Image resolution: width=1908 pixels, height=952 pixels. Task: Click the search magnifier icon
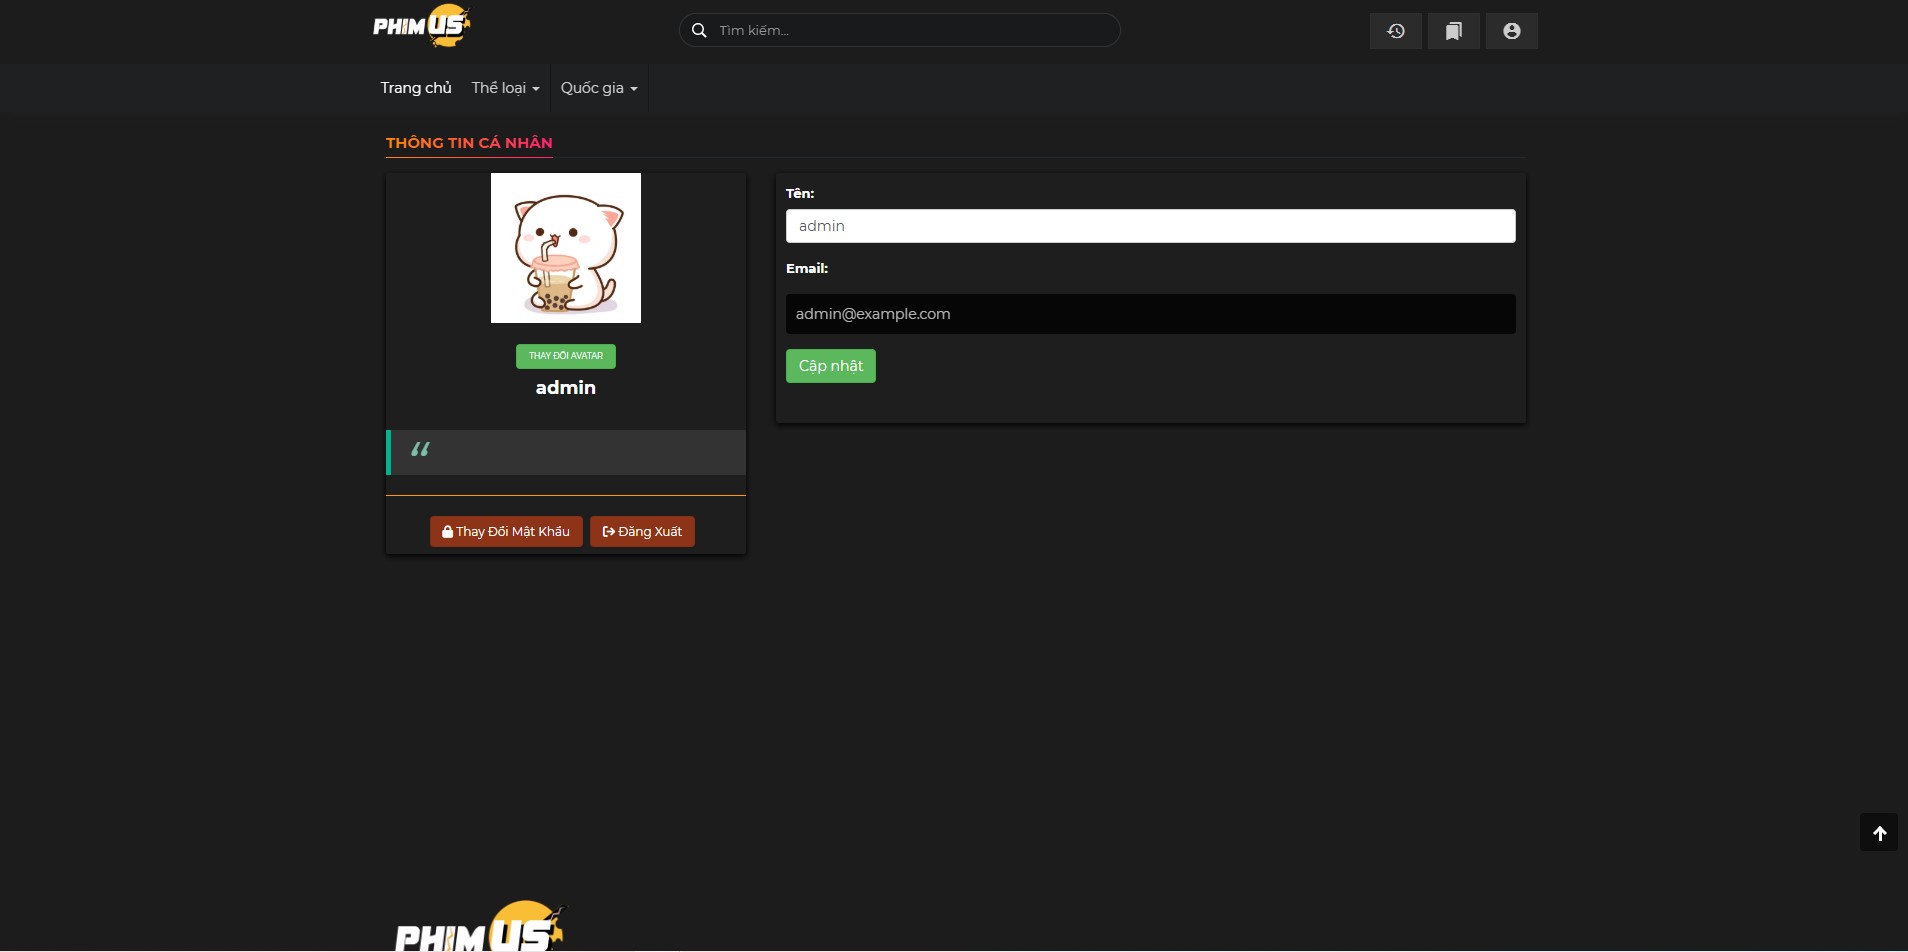click(699, 31)
